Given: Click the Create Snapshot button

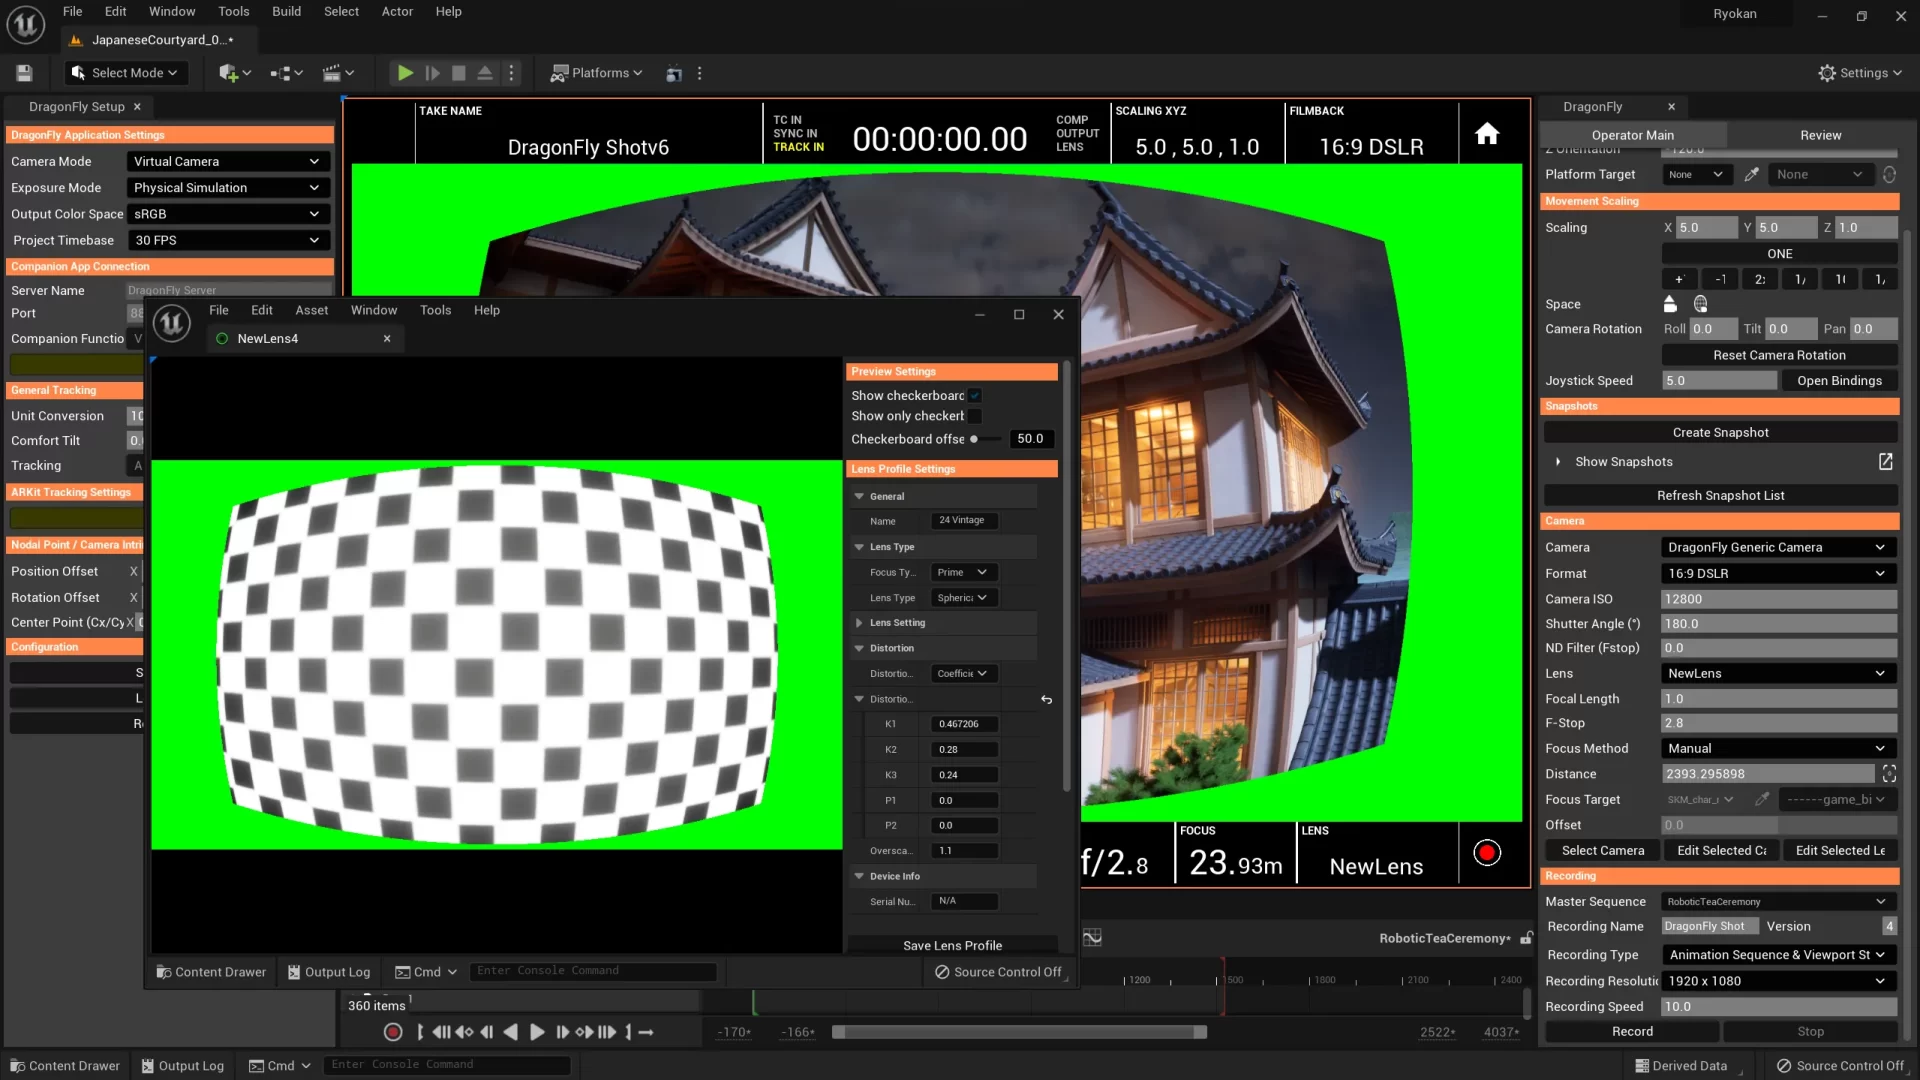Looking at the screenshot, I should coord(1720,432).
